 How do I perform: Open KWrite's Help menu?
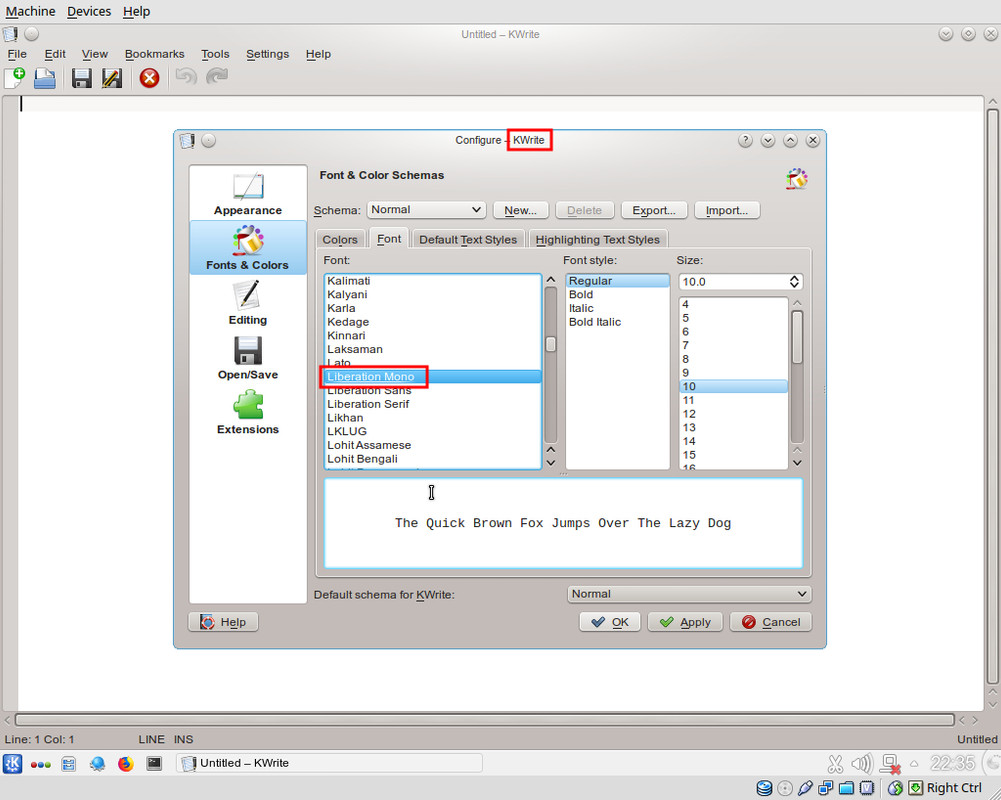click(x=318, y=54)
